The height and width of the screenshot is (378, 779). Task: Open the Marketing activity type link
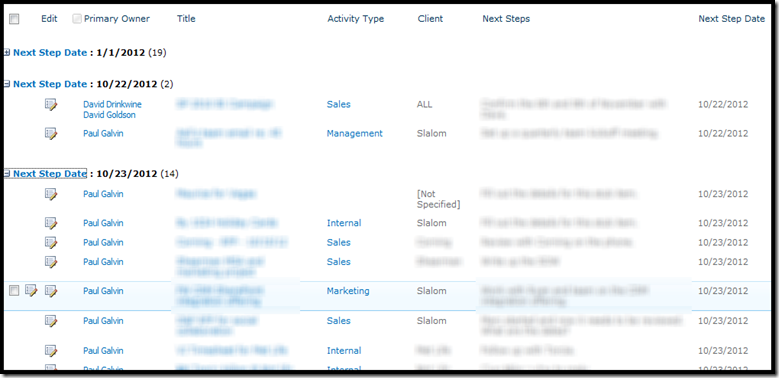348,291
